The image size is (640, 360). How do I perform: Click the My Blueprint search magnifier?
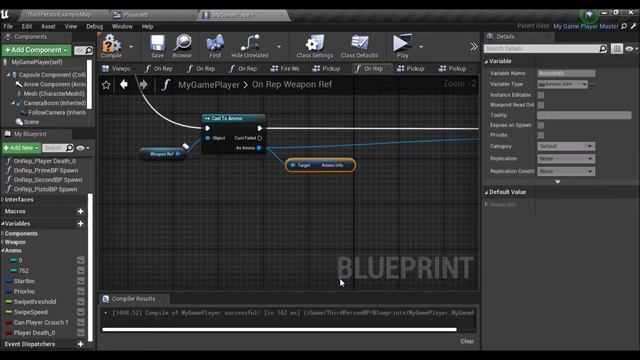(x=69, y=148)
